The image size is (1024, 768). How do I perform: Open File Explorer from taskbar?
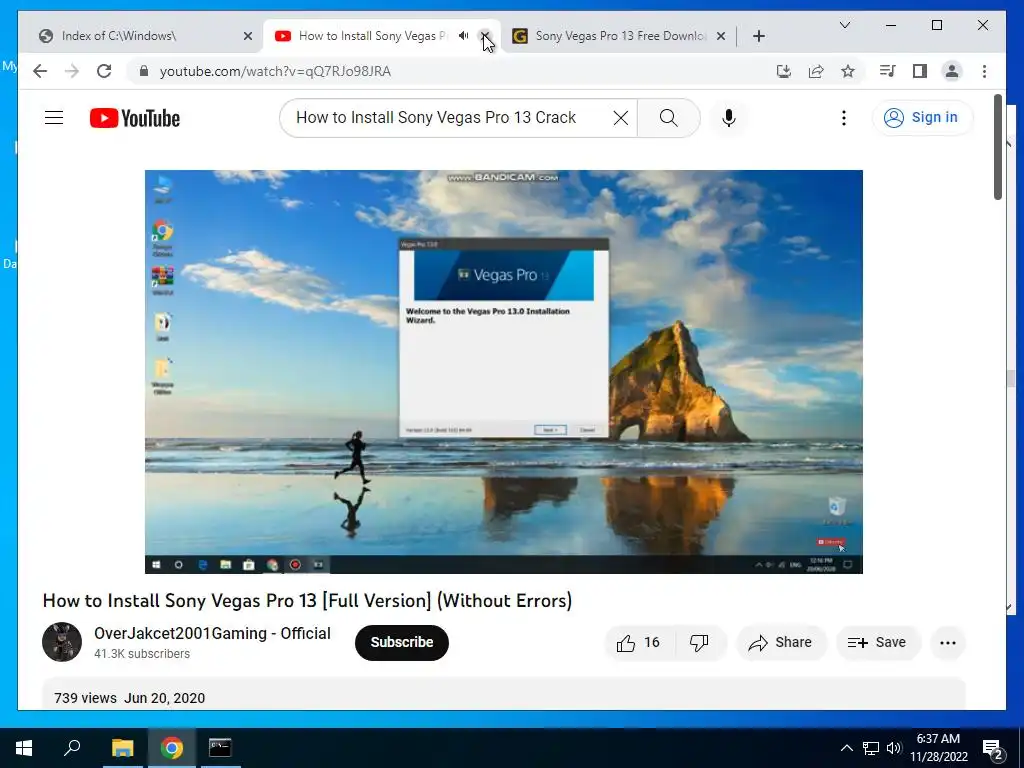coord(122,748)
